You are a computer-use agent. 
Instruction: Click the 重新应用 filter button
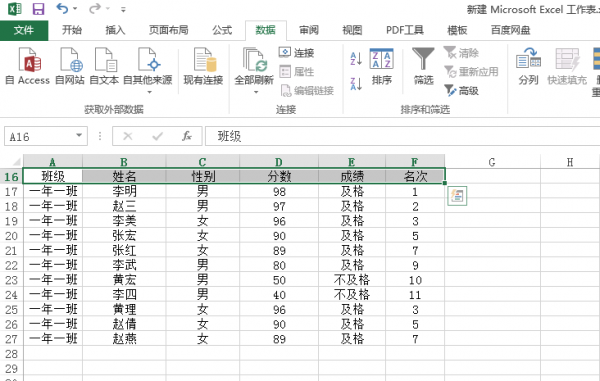click(x=471, y=72)
